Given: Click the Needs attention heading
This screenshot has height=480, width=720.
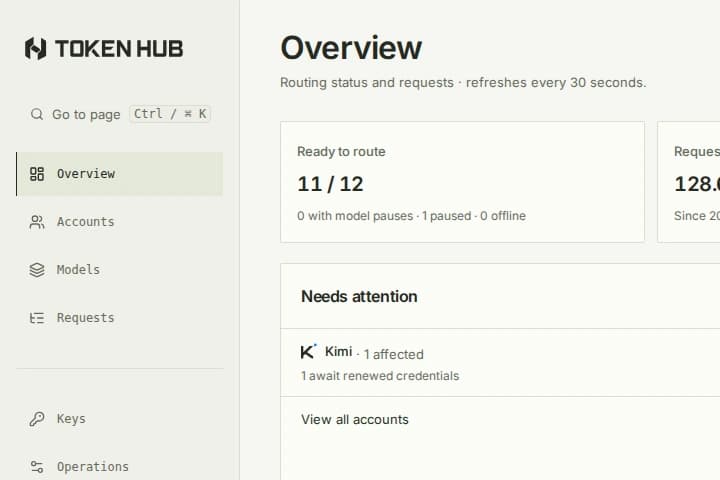Looking at the screenshot, I should [x=359, y=296].
